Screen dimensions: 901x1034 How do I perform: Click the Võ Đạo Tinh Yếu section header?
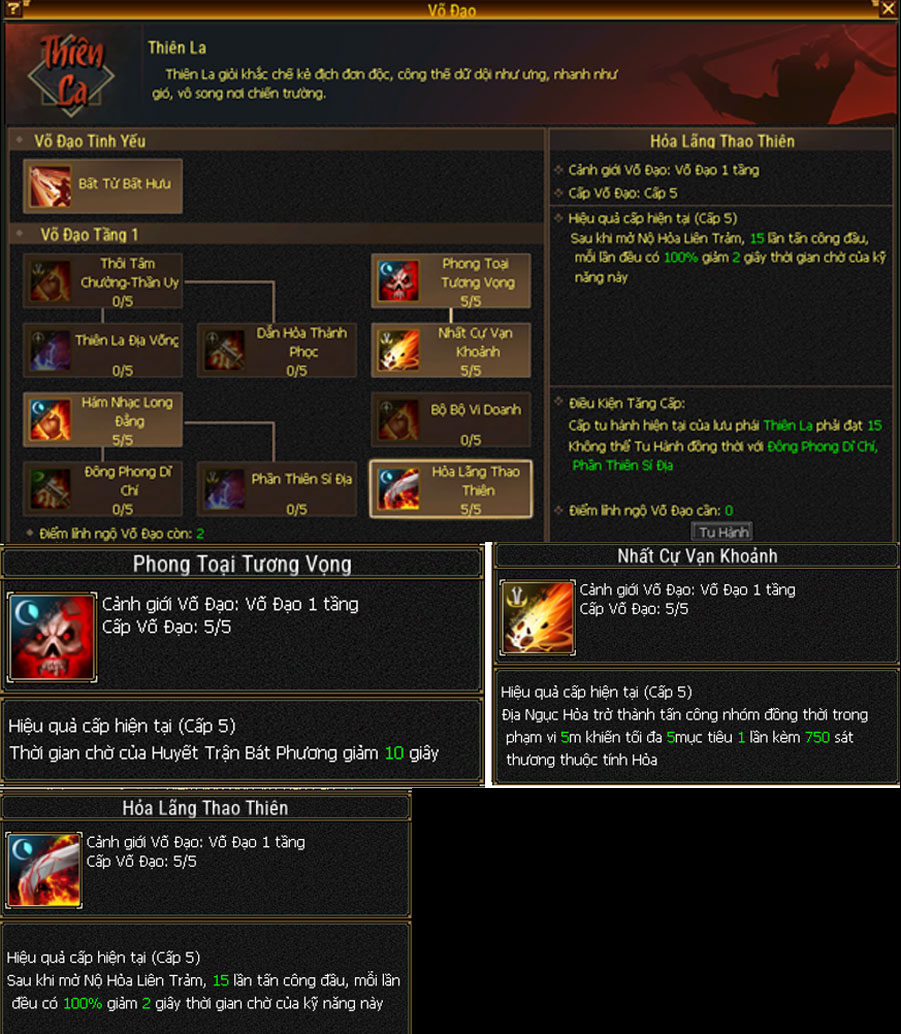pyautogui.click(x=90, y=141)
